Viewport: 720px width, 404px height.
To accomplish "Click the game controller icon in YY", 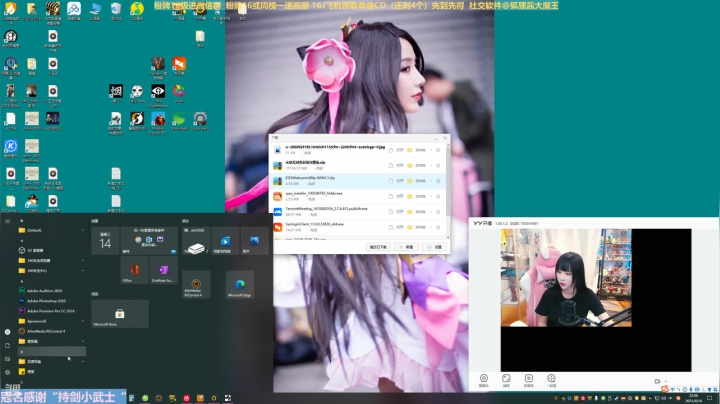I will [x=551, y=380].
